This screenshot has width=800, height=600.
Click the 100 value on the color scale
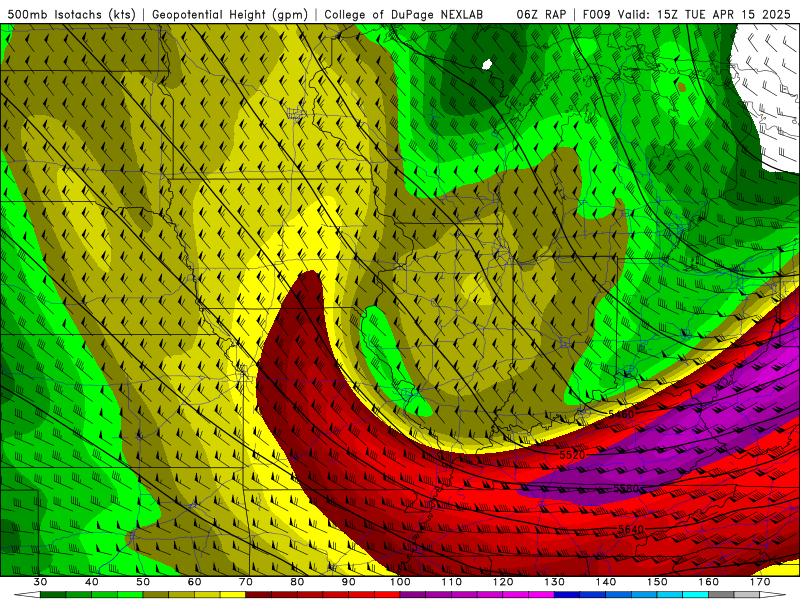[400, 582]
